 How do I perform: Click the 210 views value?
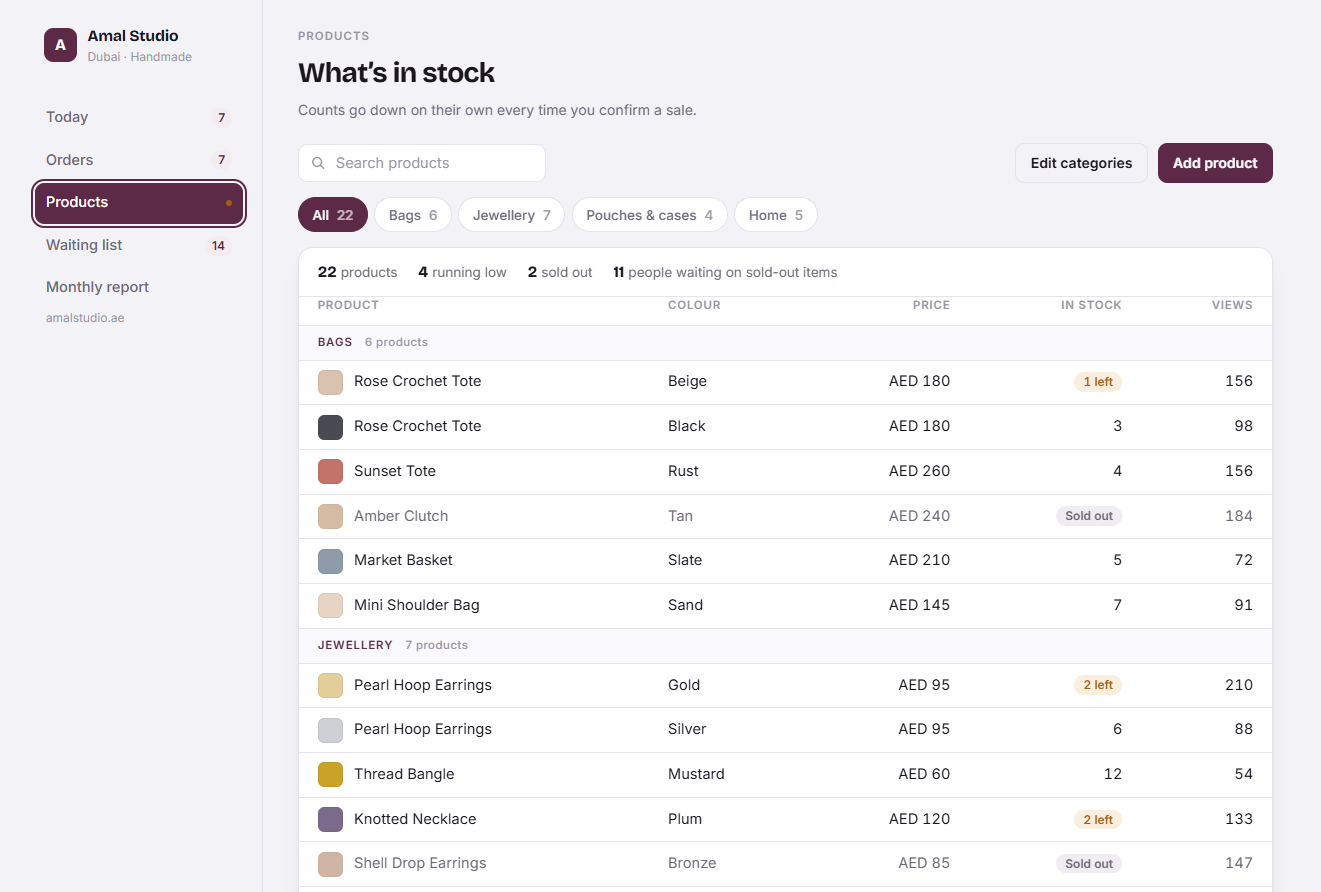pyautogui.click(x=1239, y=685)
